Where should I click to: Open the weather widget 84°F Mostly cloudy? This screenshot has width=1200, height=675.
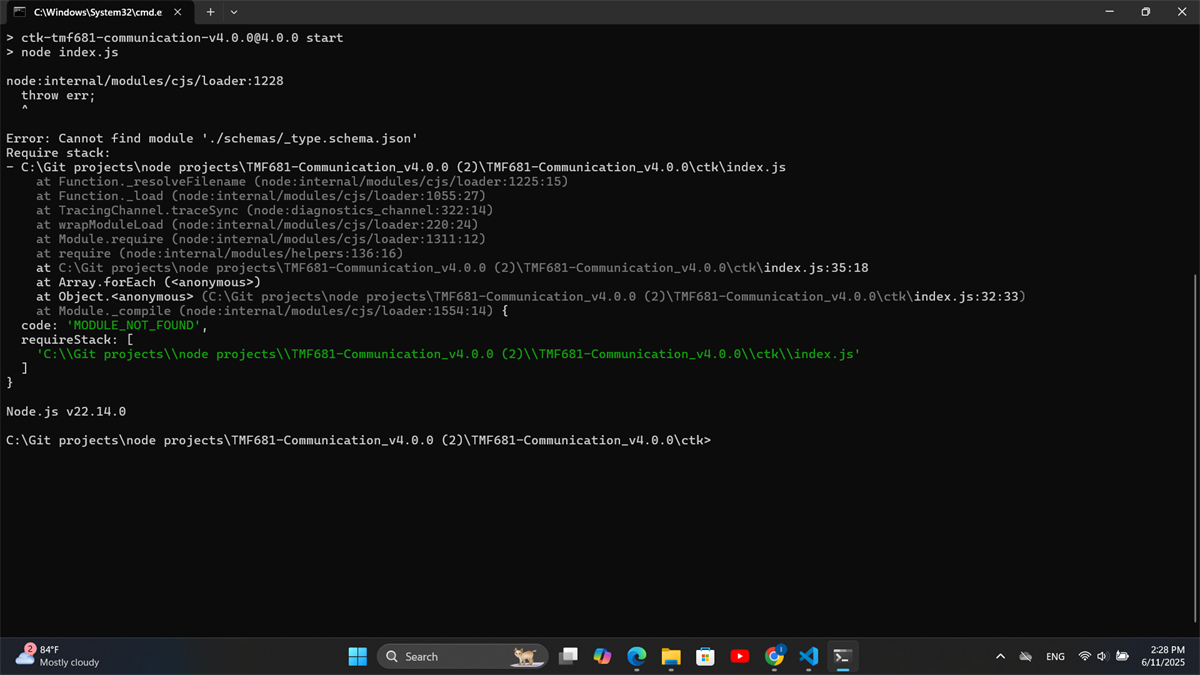[58, 656]
